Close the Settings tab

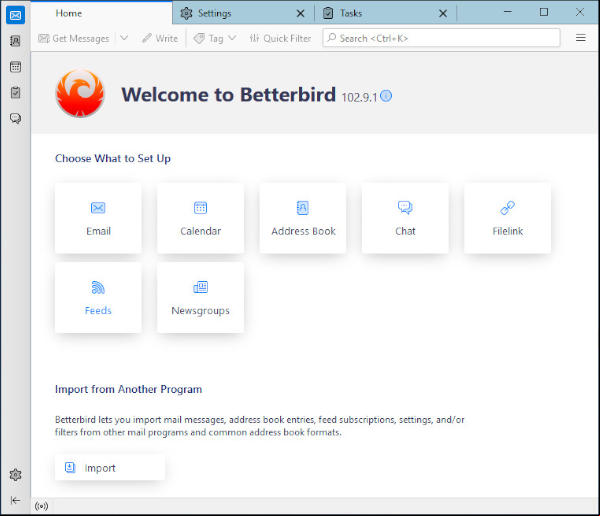click(301, 14)
